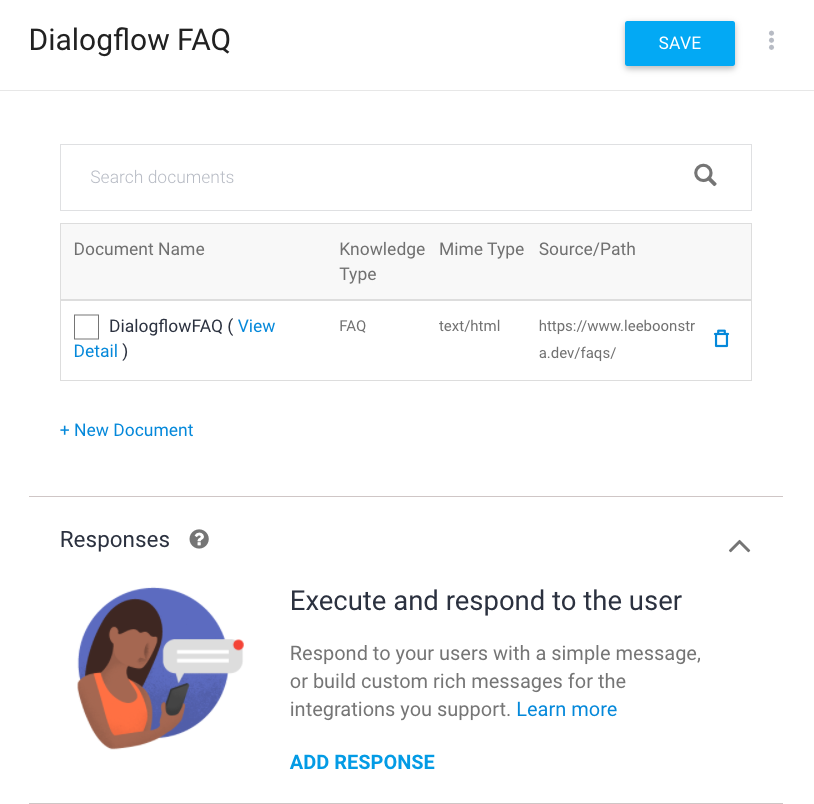Select the DialogflowFAQ document checkbox
The height and width of the screenshot is (804, 814).
pyautogui.click(x=86, y=326)
